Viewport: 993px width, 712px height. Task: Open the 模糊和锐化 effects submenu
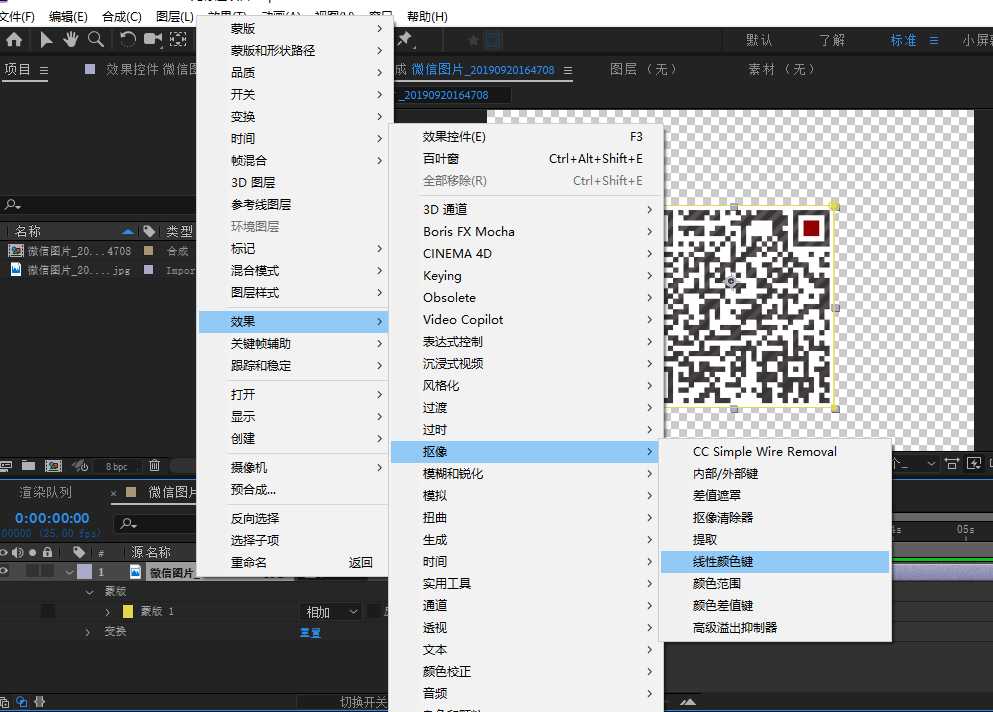click(526, 473)
